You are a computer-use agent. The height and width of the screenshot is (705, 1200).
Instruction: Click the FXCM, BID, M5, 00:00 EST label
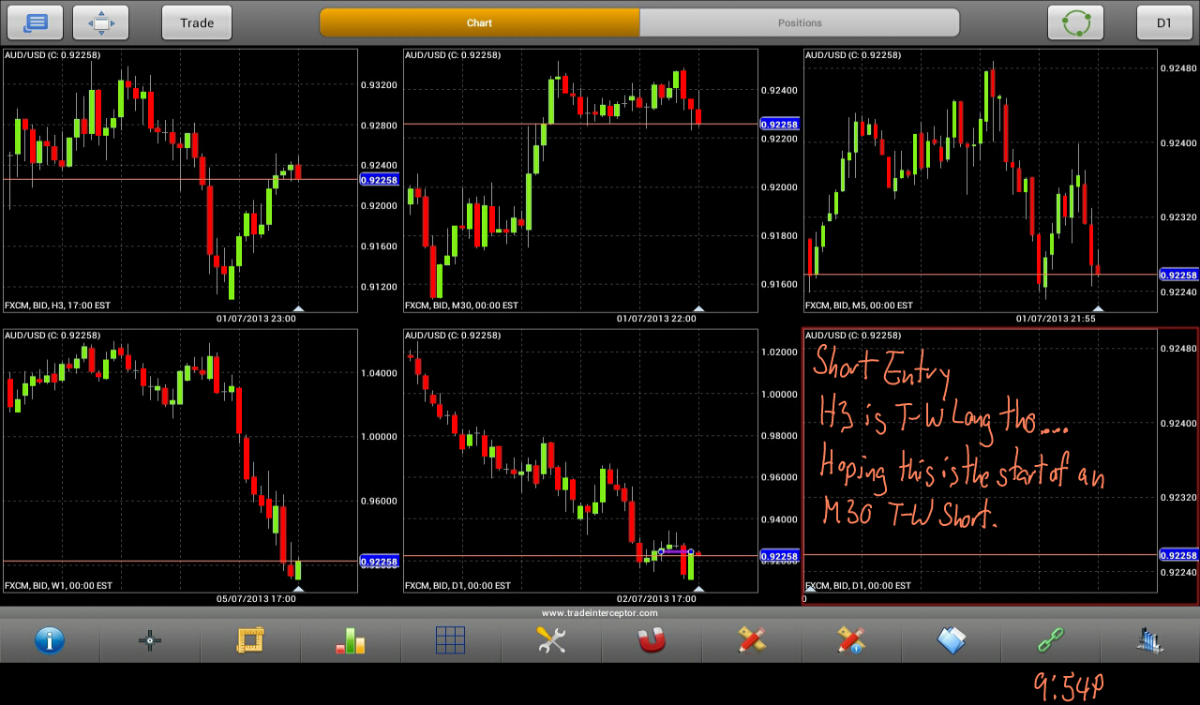(859, 305)
